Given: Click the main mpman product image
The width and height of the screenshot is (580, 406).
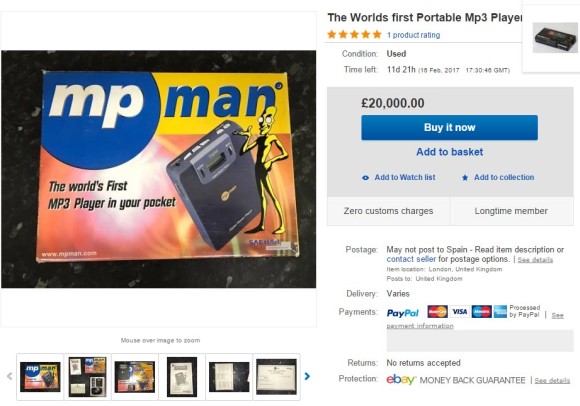Looking at the screenshot, I should click(x=159, y=169).
